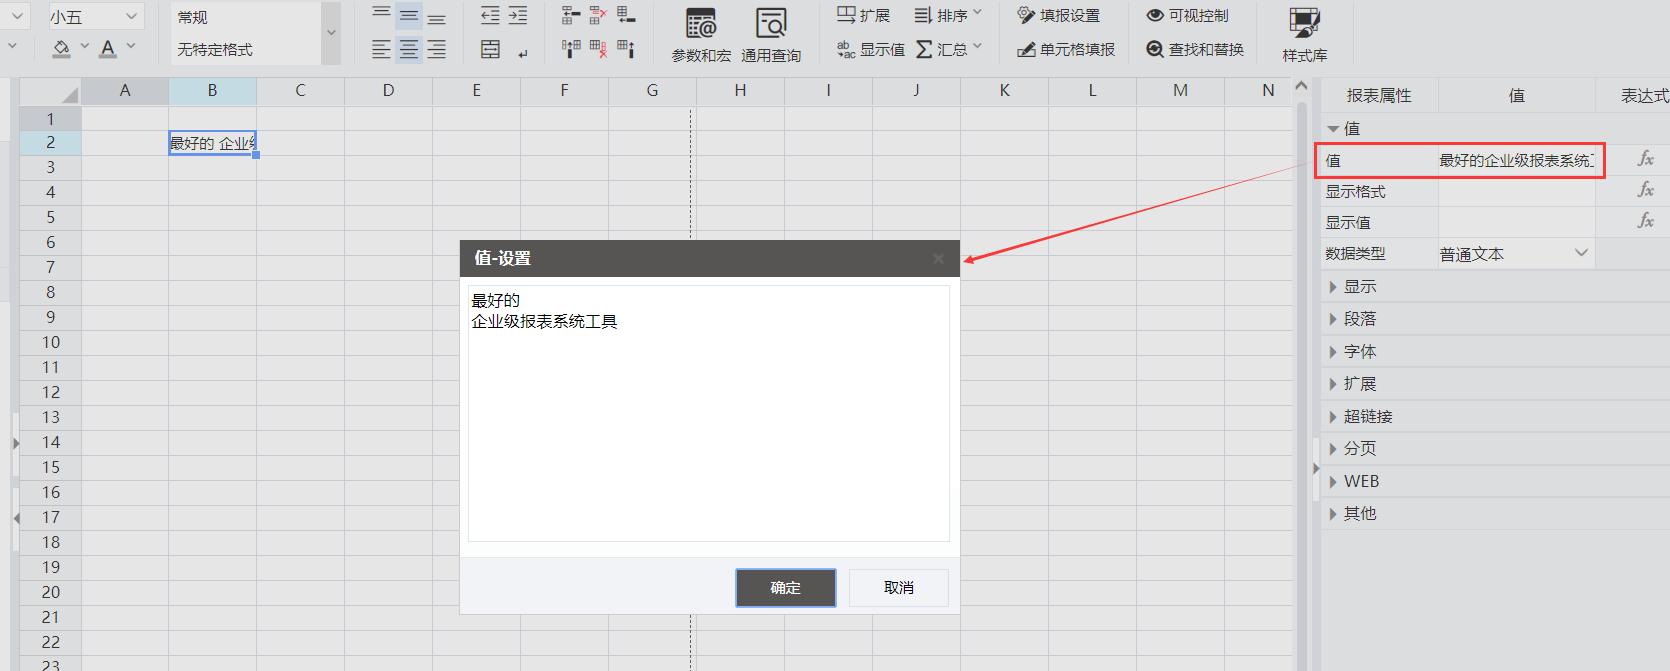Image resolution: width=1670 pixels, height=671 pixels.
Task: Toggle center horizontal alignment
Action: pos(409,49)
